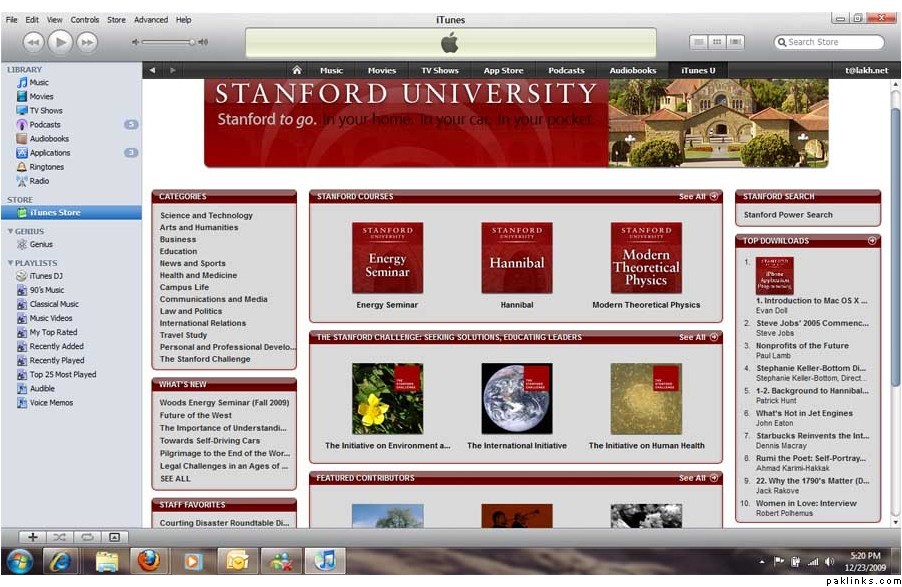
Task: Open the Windows Start button
Action: [x=20, y=561]
